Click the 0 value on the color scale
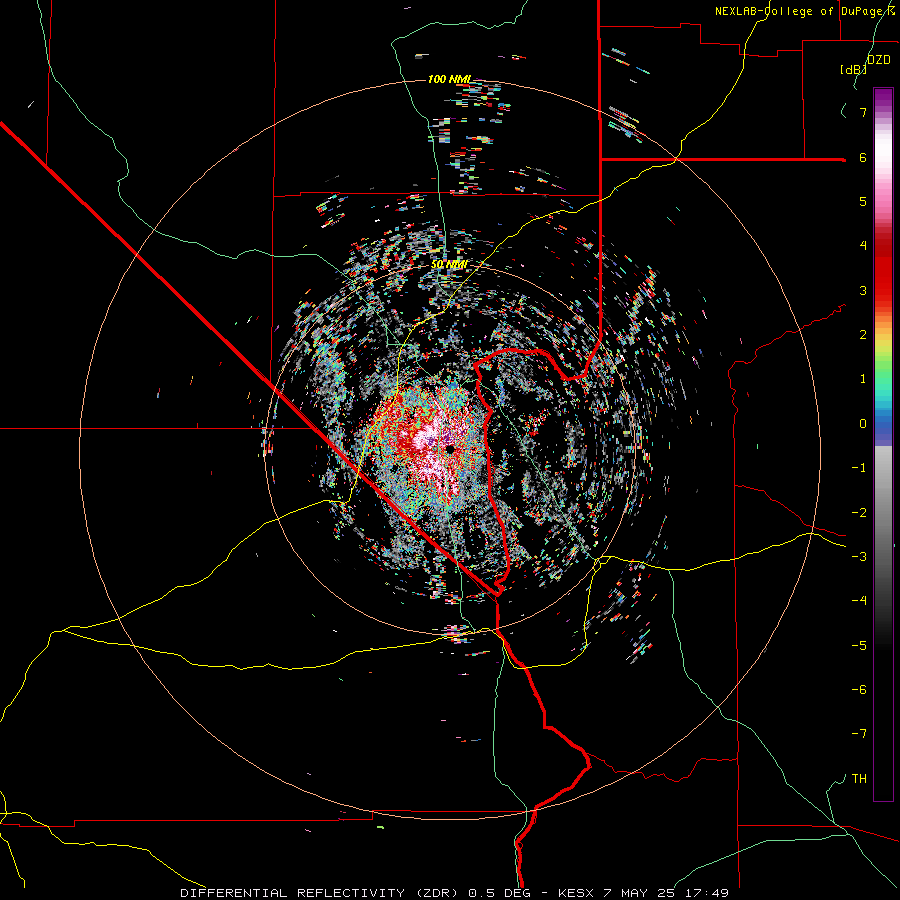The width and height of the screenshot is (900, 900). click(863, 424)
